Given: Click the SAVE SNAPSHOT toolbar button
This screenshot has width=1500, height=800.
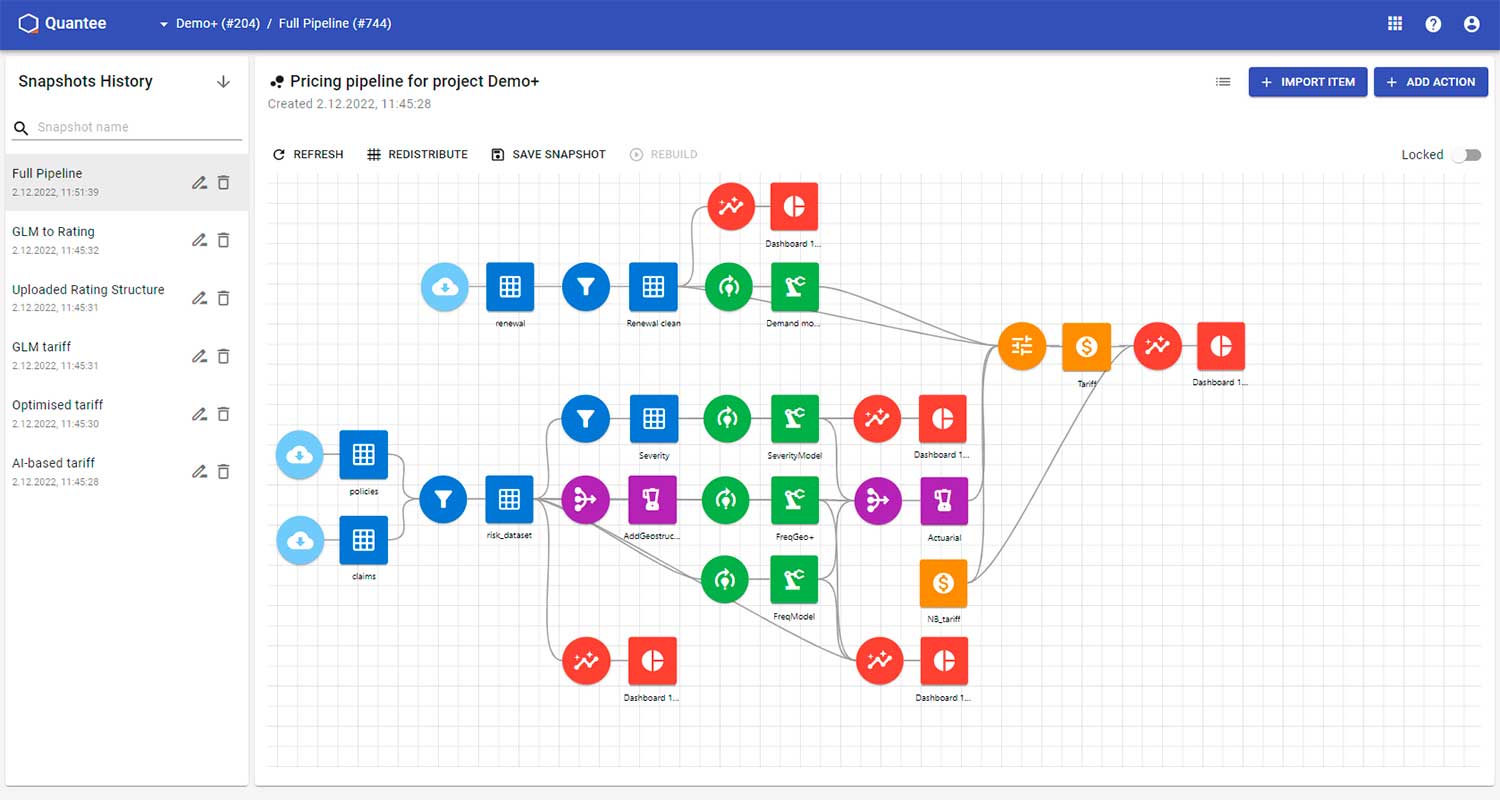Looking at the screenshot, I should pyautogui.click(x=549, y=155).
